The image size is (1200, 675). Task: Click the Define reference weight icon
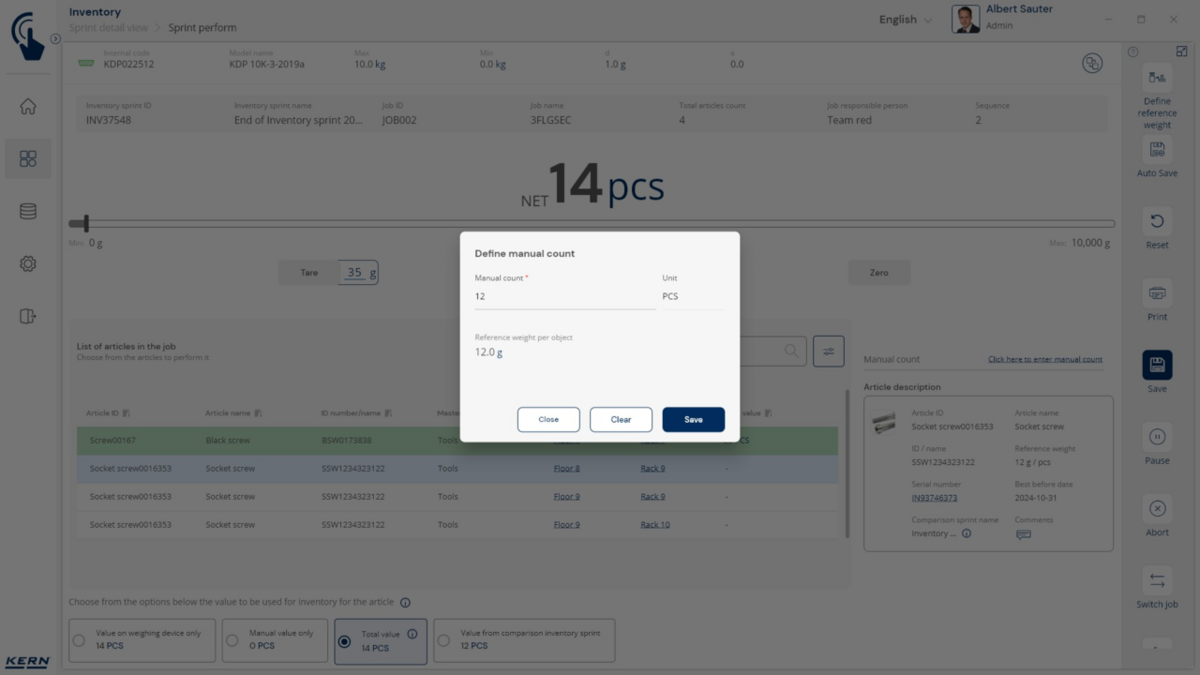coord(1157,78)
